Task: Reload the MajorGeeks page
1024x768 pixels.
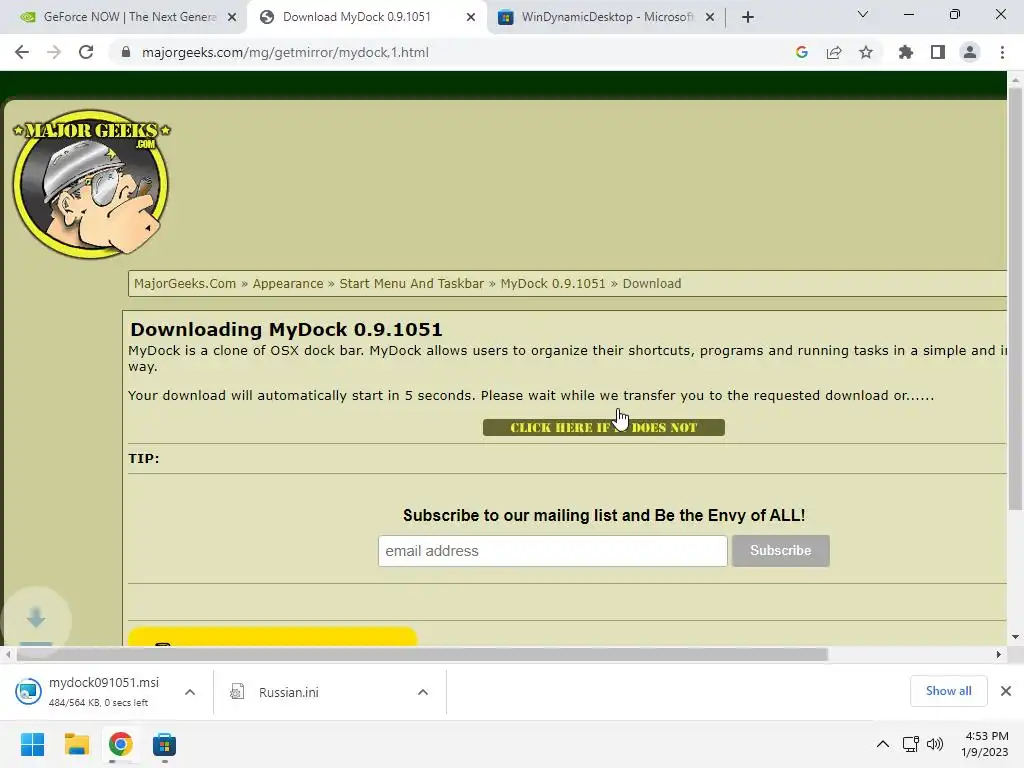Action: click(x=86, y=52)
